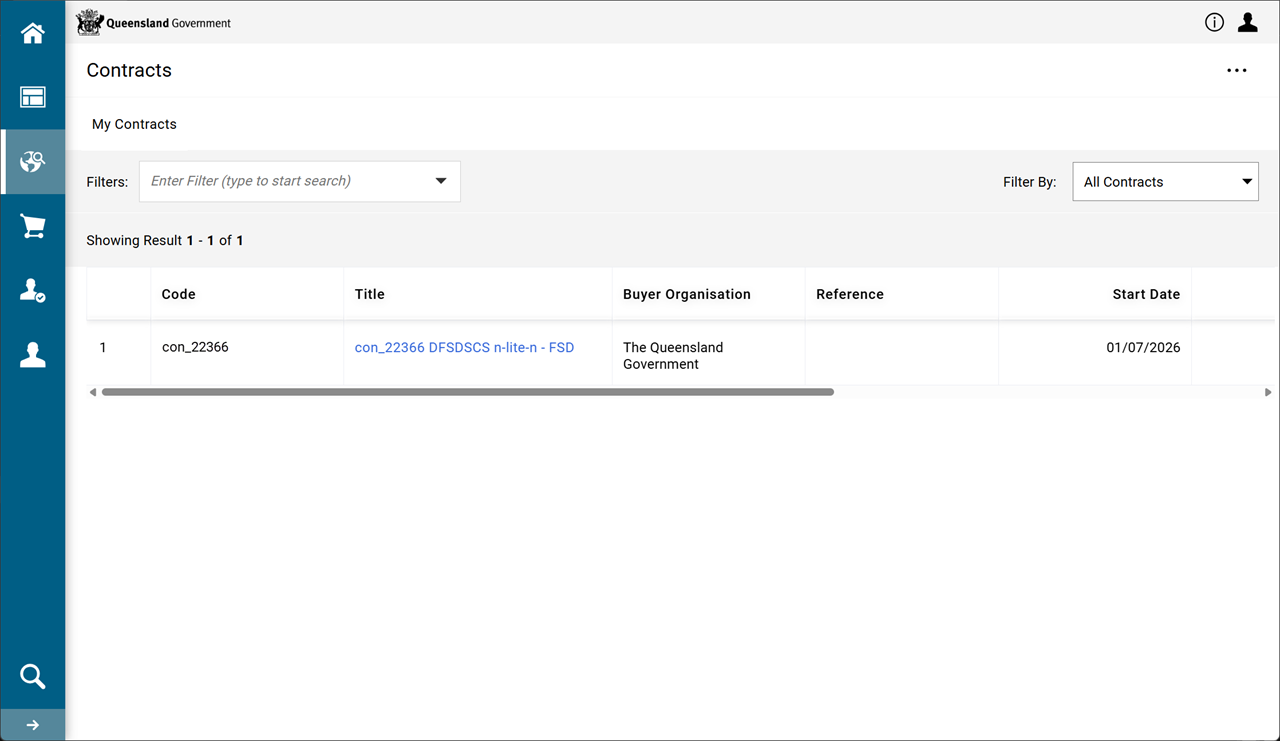Image resolution: width=1280 pixels, height=741 pixels.
Task: Click the Queensland Government logo
Action: coord(154,23)
